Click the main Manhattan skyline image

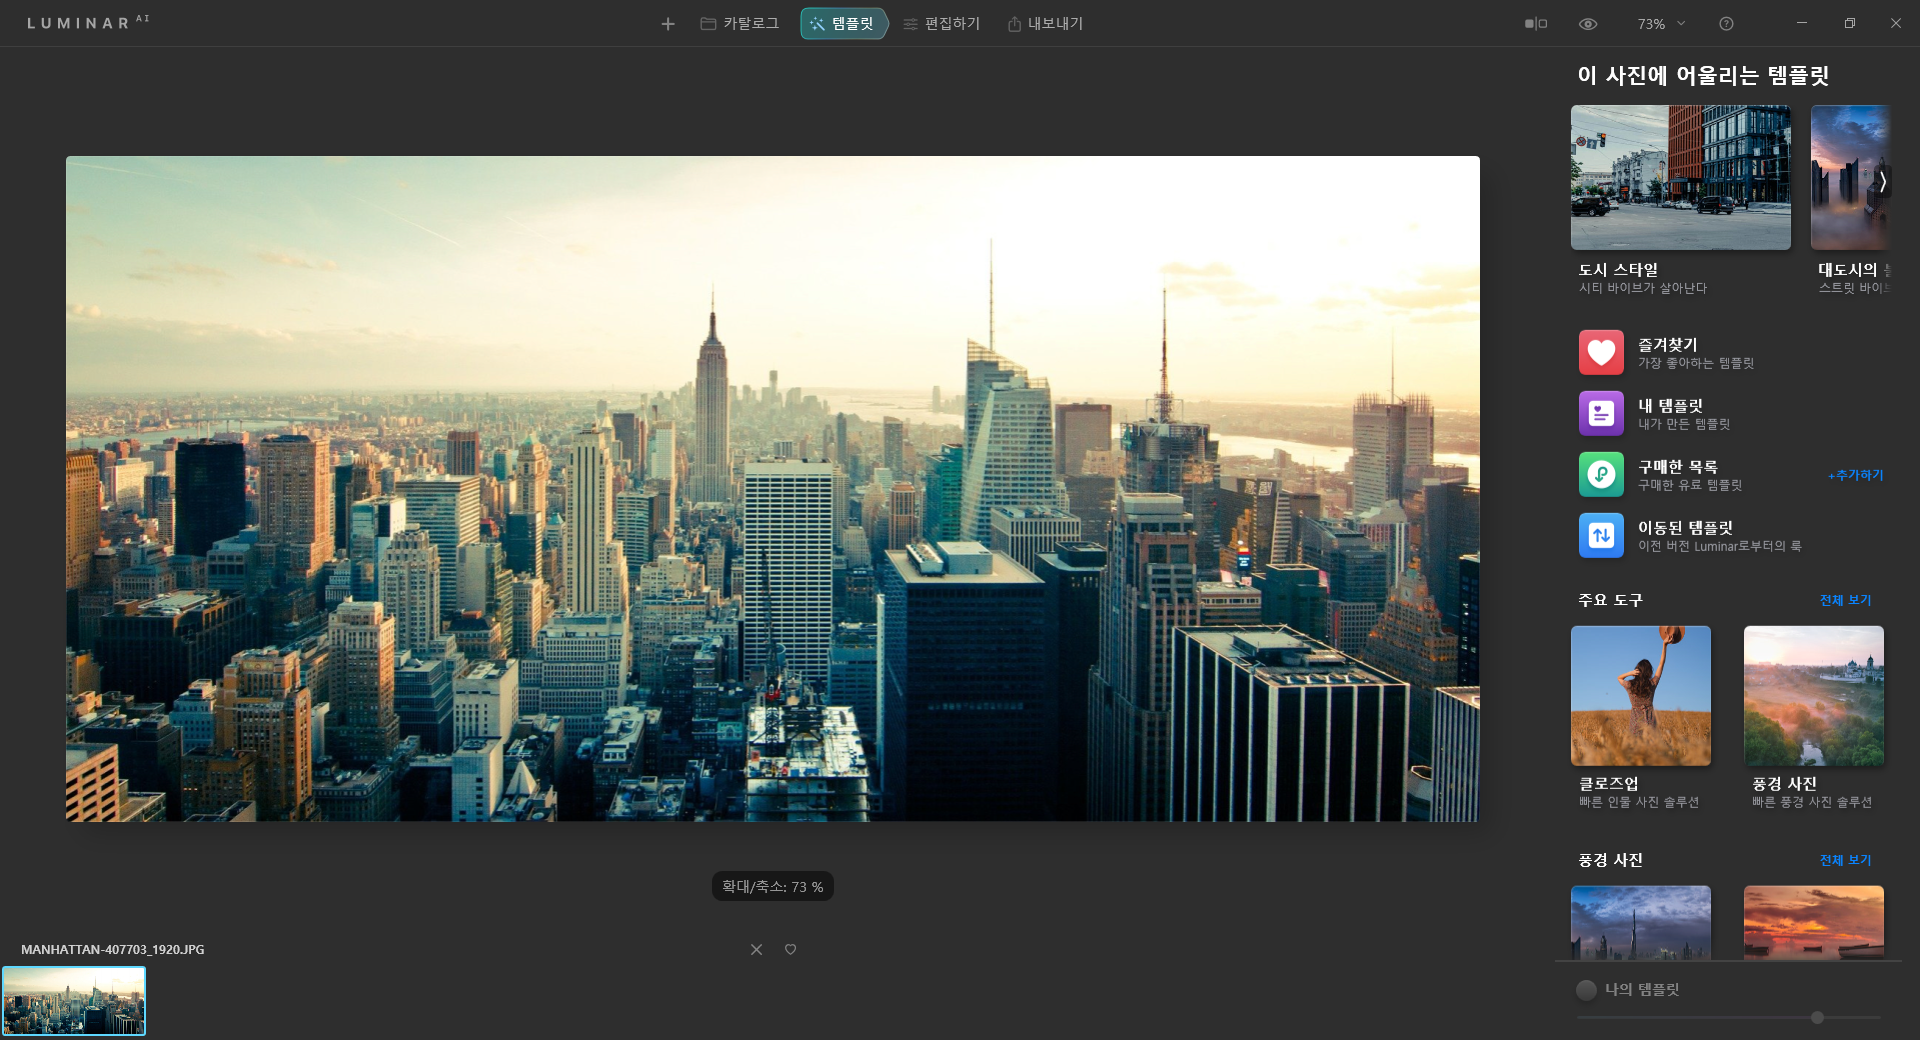tap(772, 488)
